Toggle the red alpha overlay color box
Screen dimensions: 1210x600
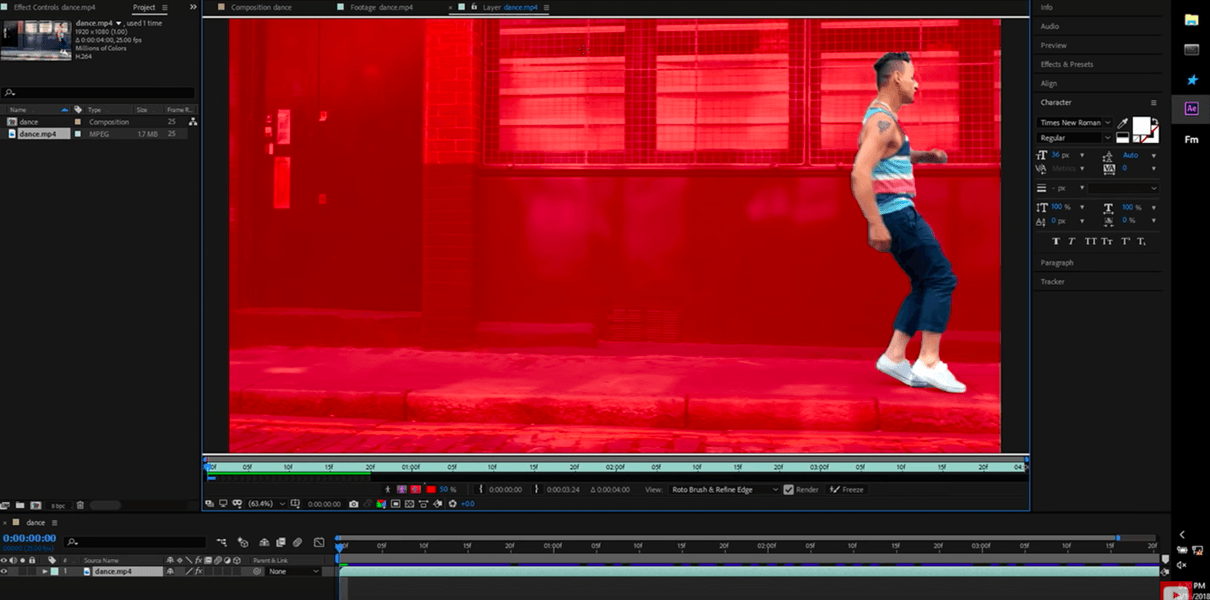(431, 489)
